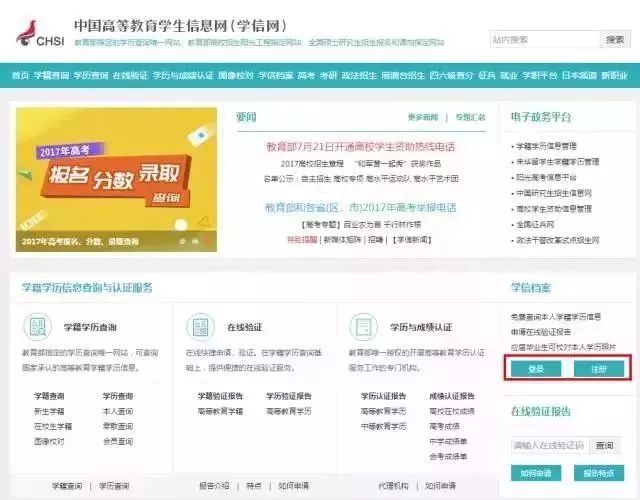This screenshot has width=640, height=500.
Task: Open the 学信档案 navigation item
Action: [x=277, y=76]
